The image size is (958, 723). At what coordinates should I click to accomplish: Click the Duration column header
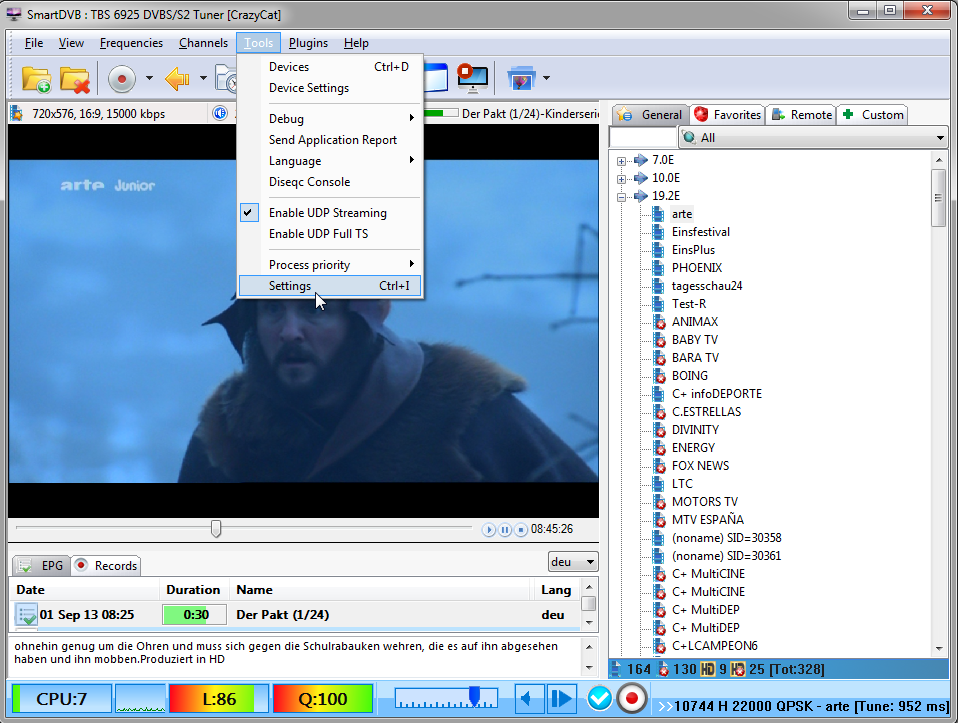193,590
